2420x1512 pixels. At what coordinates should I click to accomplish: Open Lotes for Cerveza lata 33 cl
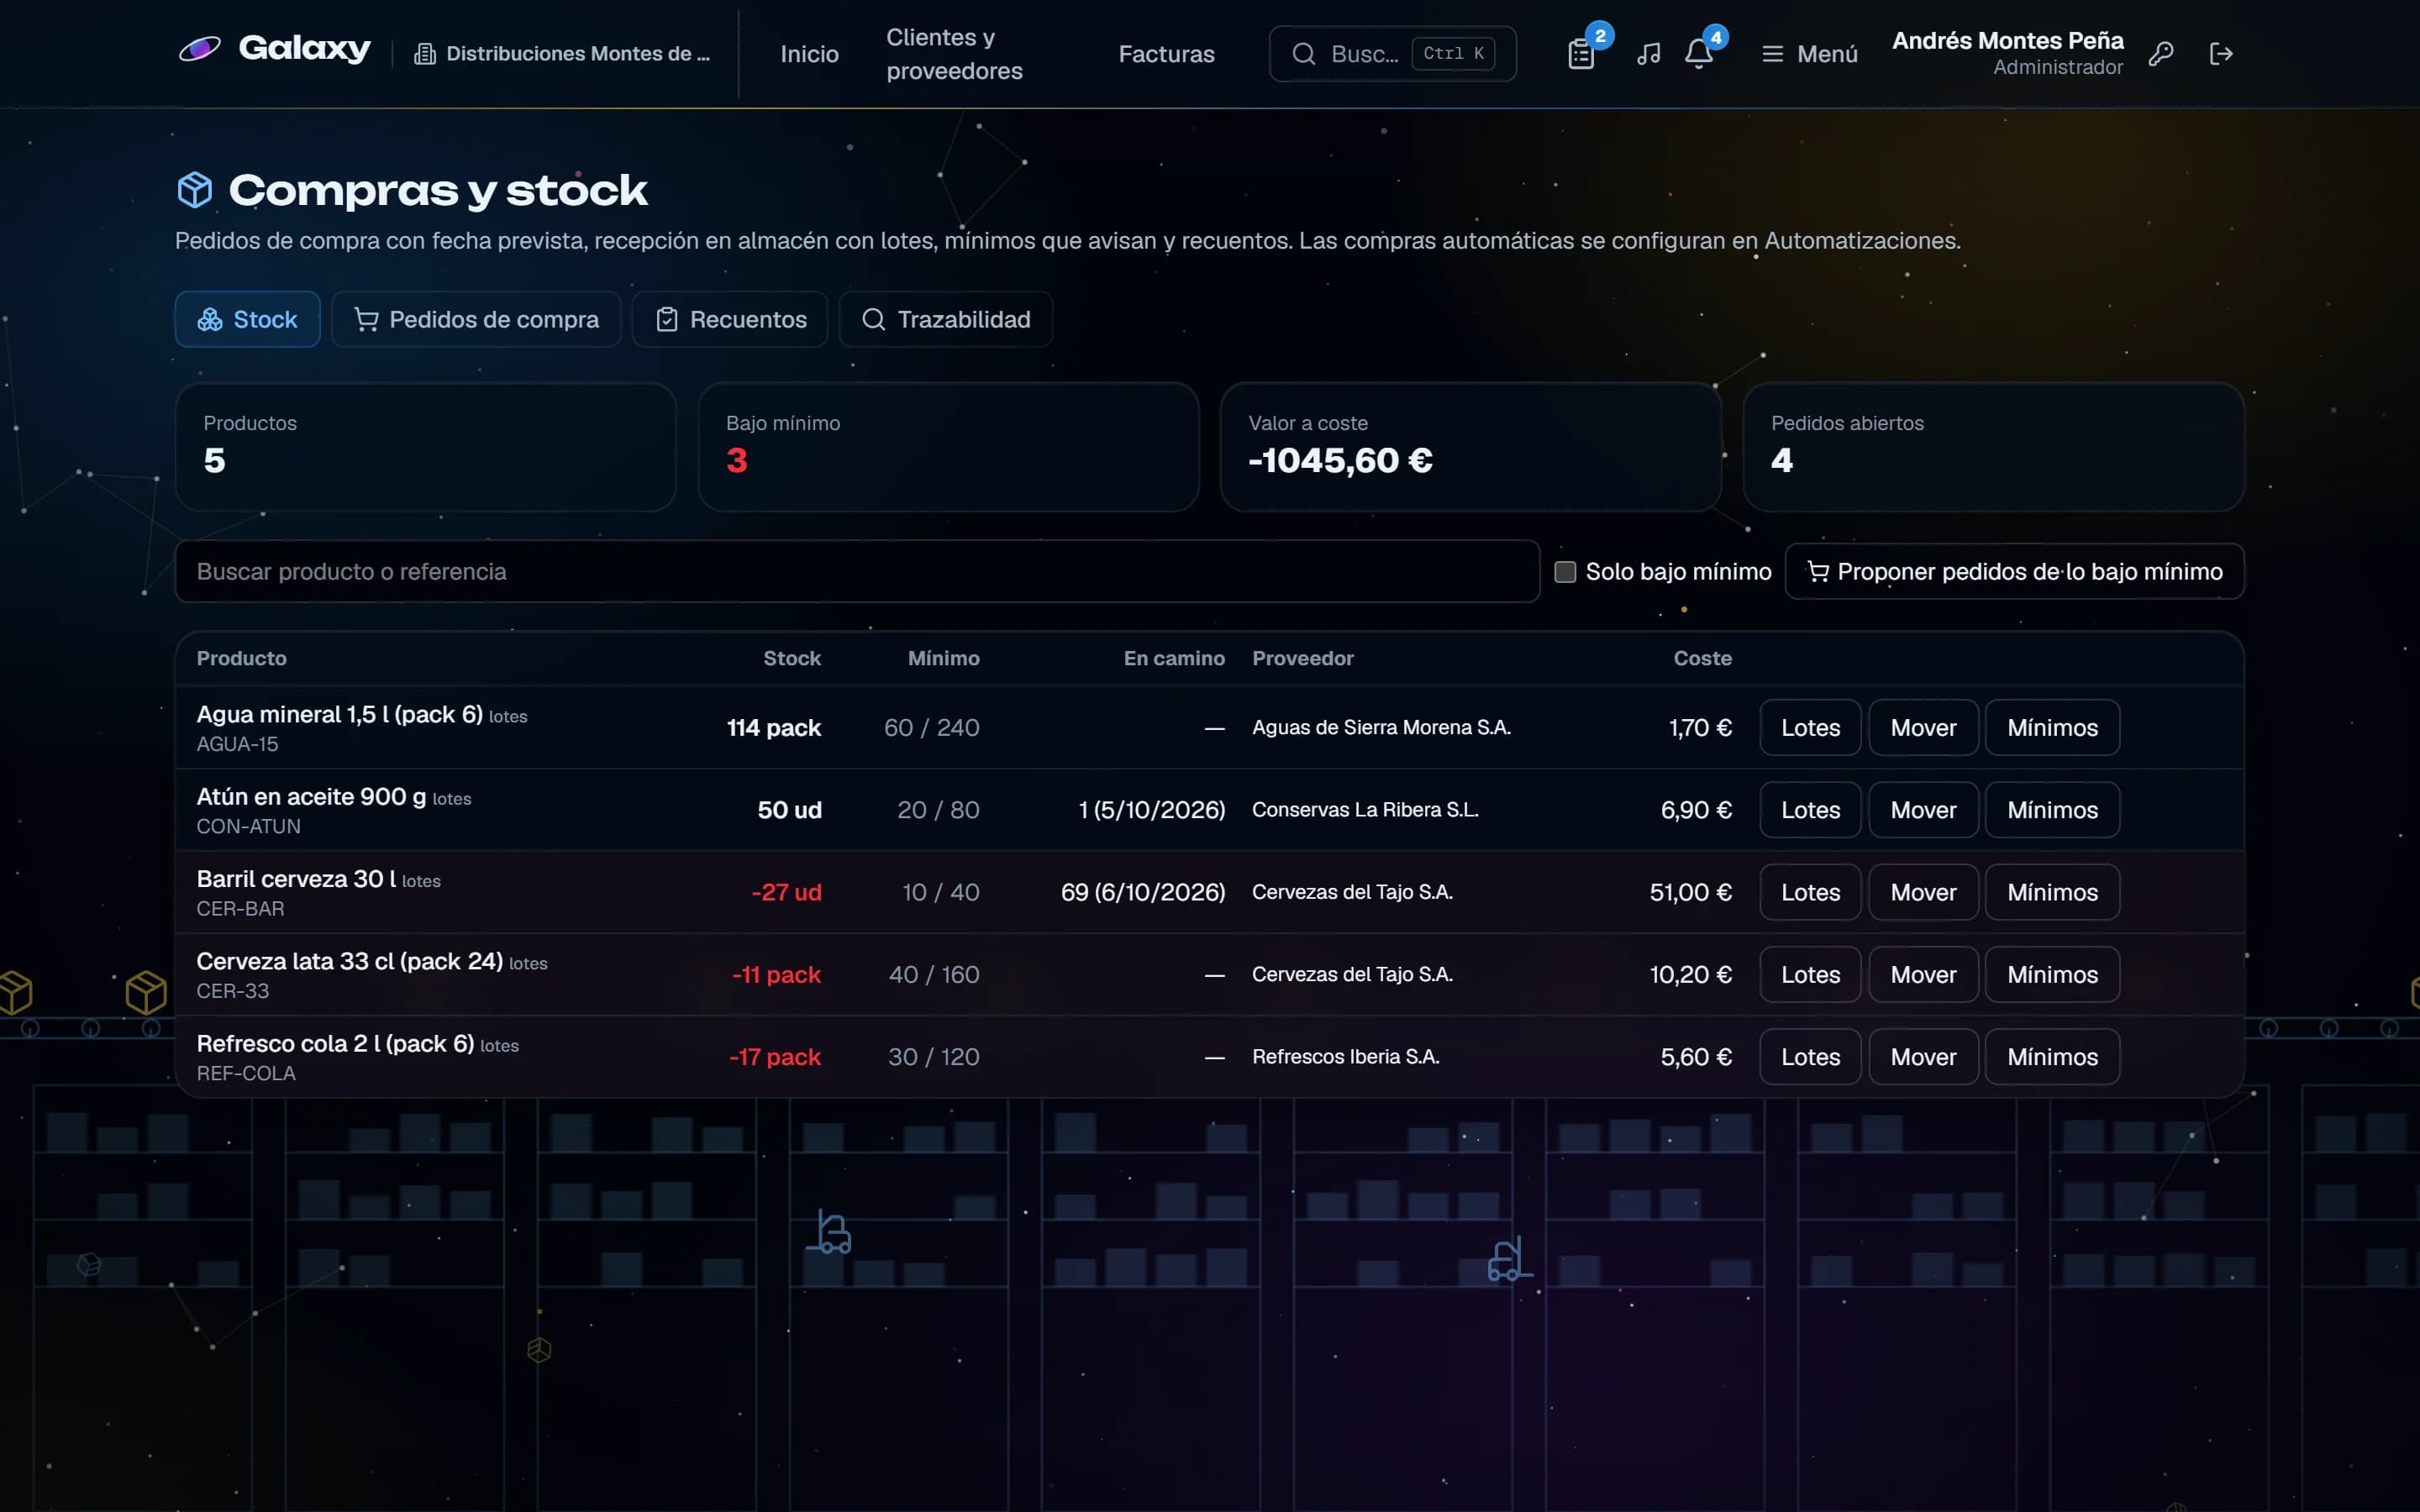click(x=1810, y=975)
